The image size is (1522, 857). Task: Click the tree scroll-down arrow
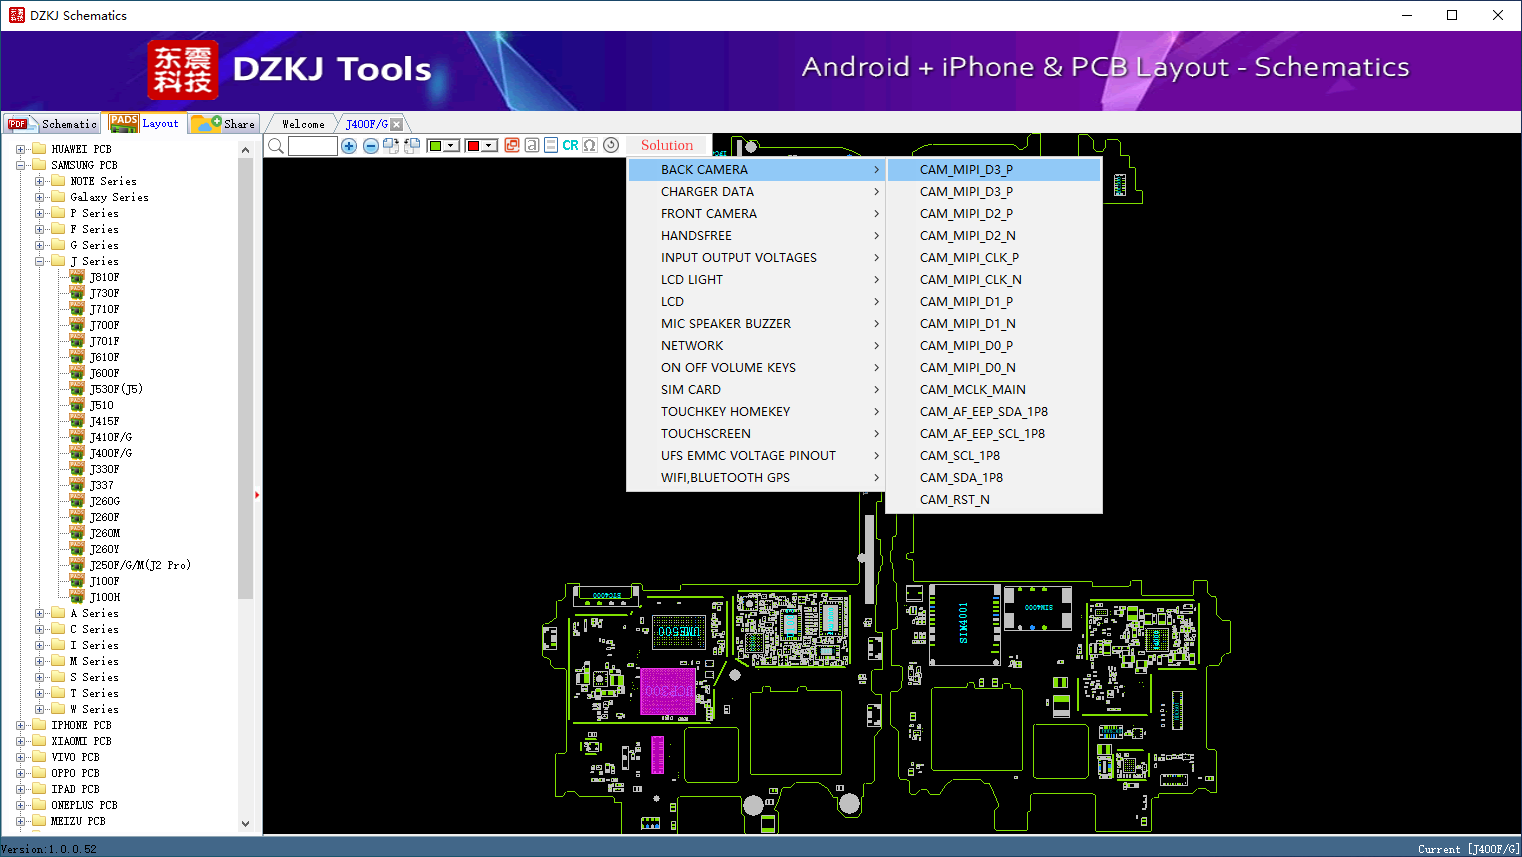246,824
